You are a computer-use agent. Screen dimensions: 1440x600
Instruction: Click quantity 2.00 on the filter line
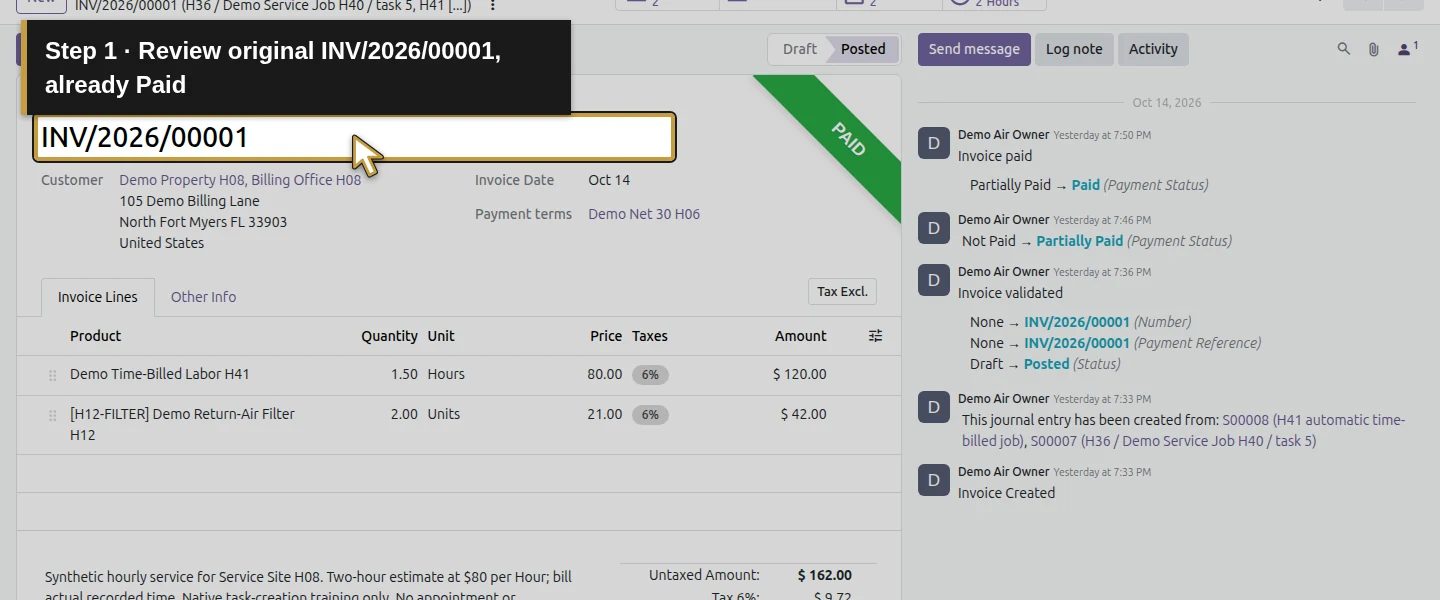click(x=404, y=414)
